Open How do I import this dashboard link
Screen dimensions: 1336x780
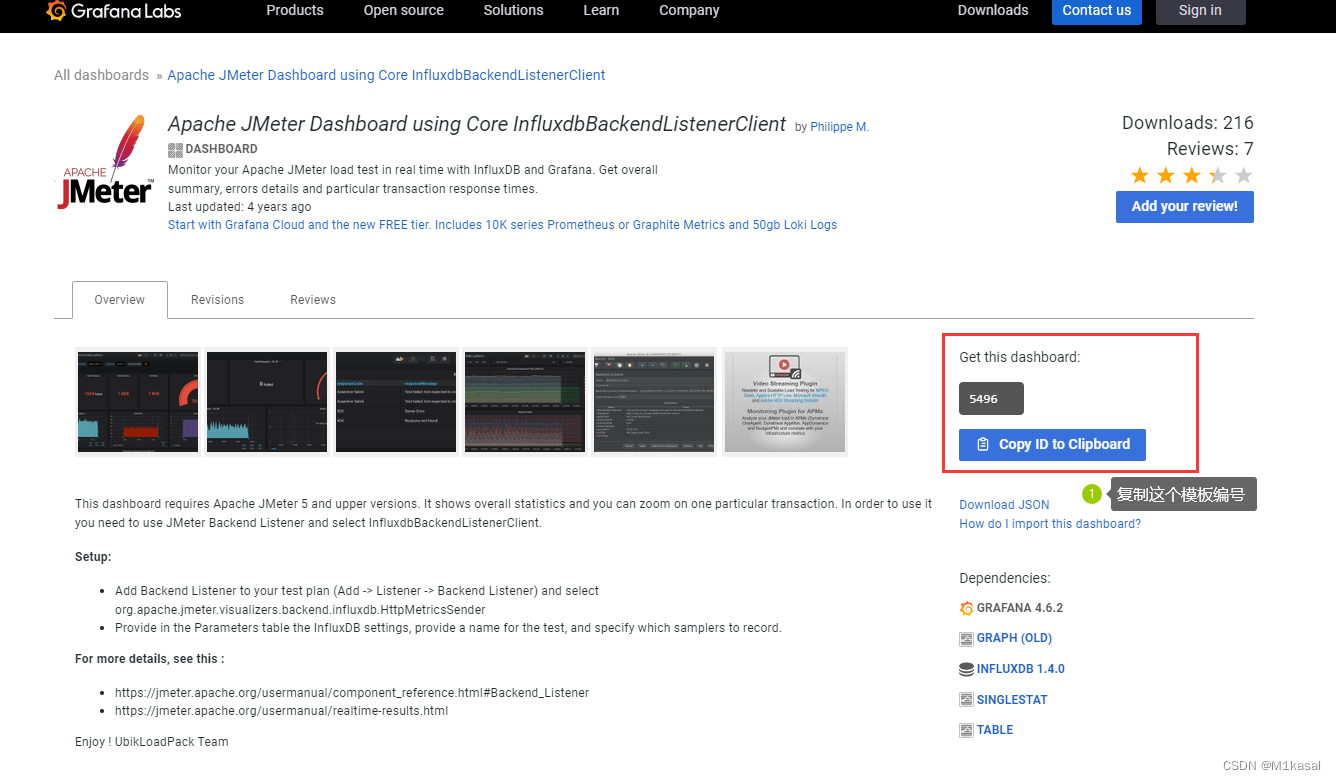coord(1050,524)
